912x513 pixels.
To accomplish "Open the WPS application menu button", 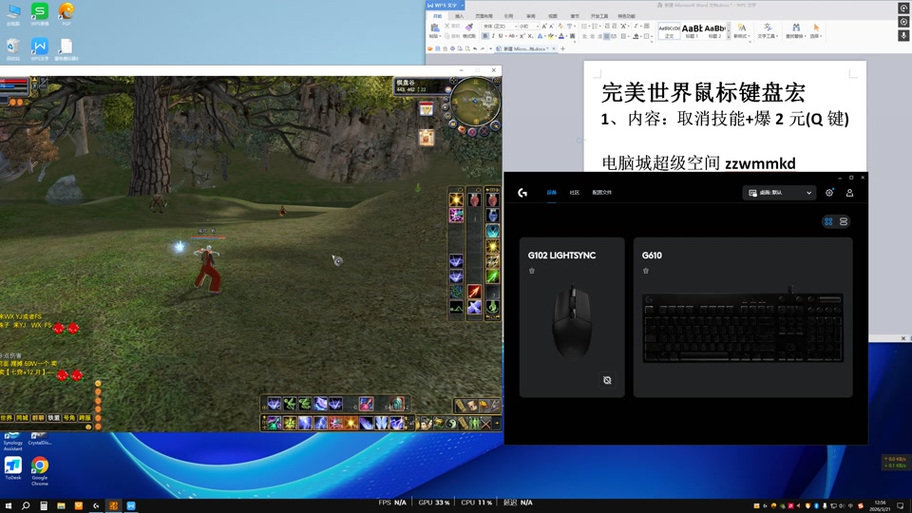I will click(x=446, y=5).
